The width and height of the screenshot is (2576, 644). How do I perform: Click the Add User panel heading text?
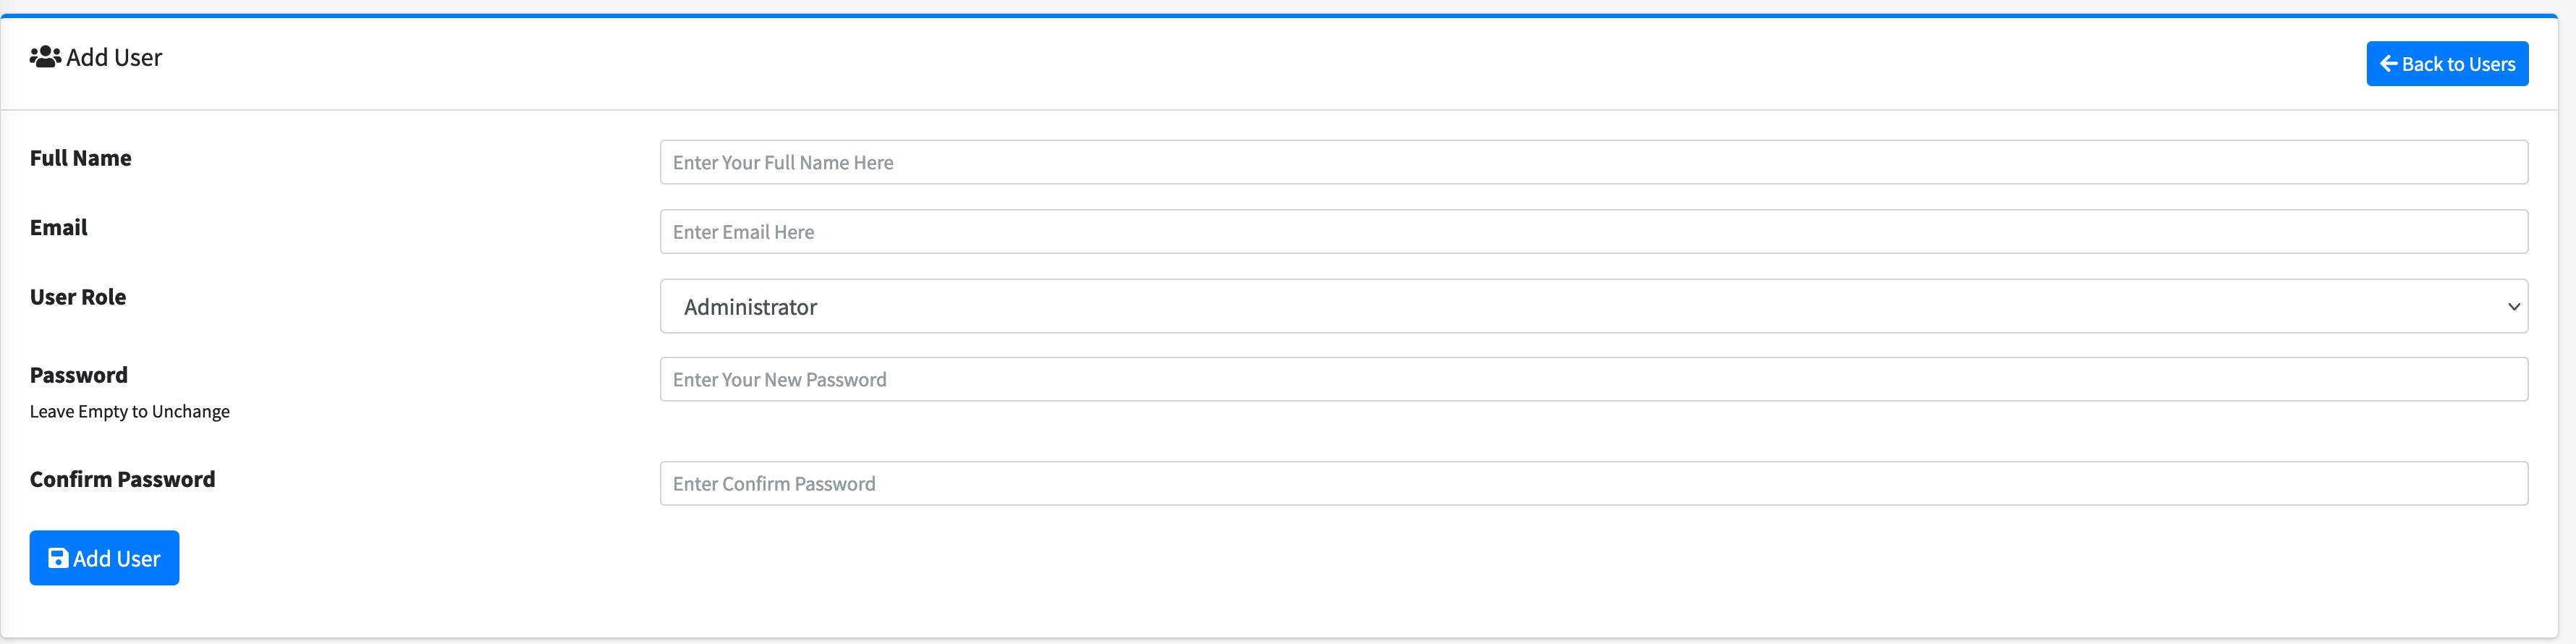114,58
